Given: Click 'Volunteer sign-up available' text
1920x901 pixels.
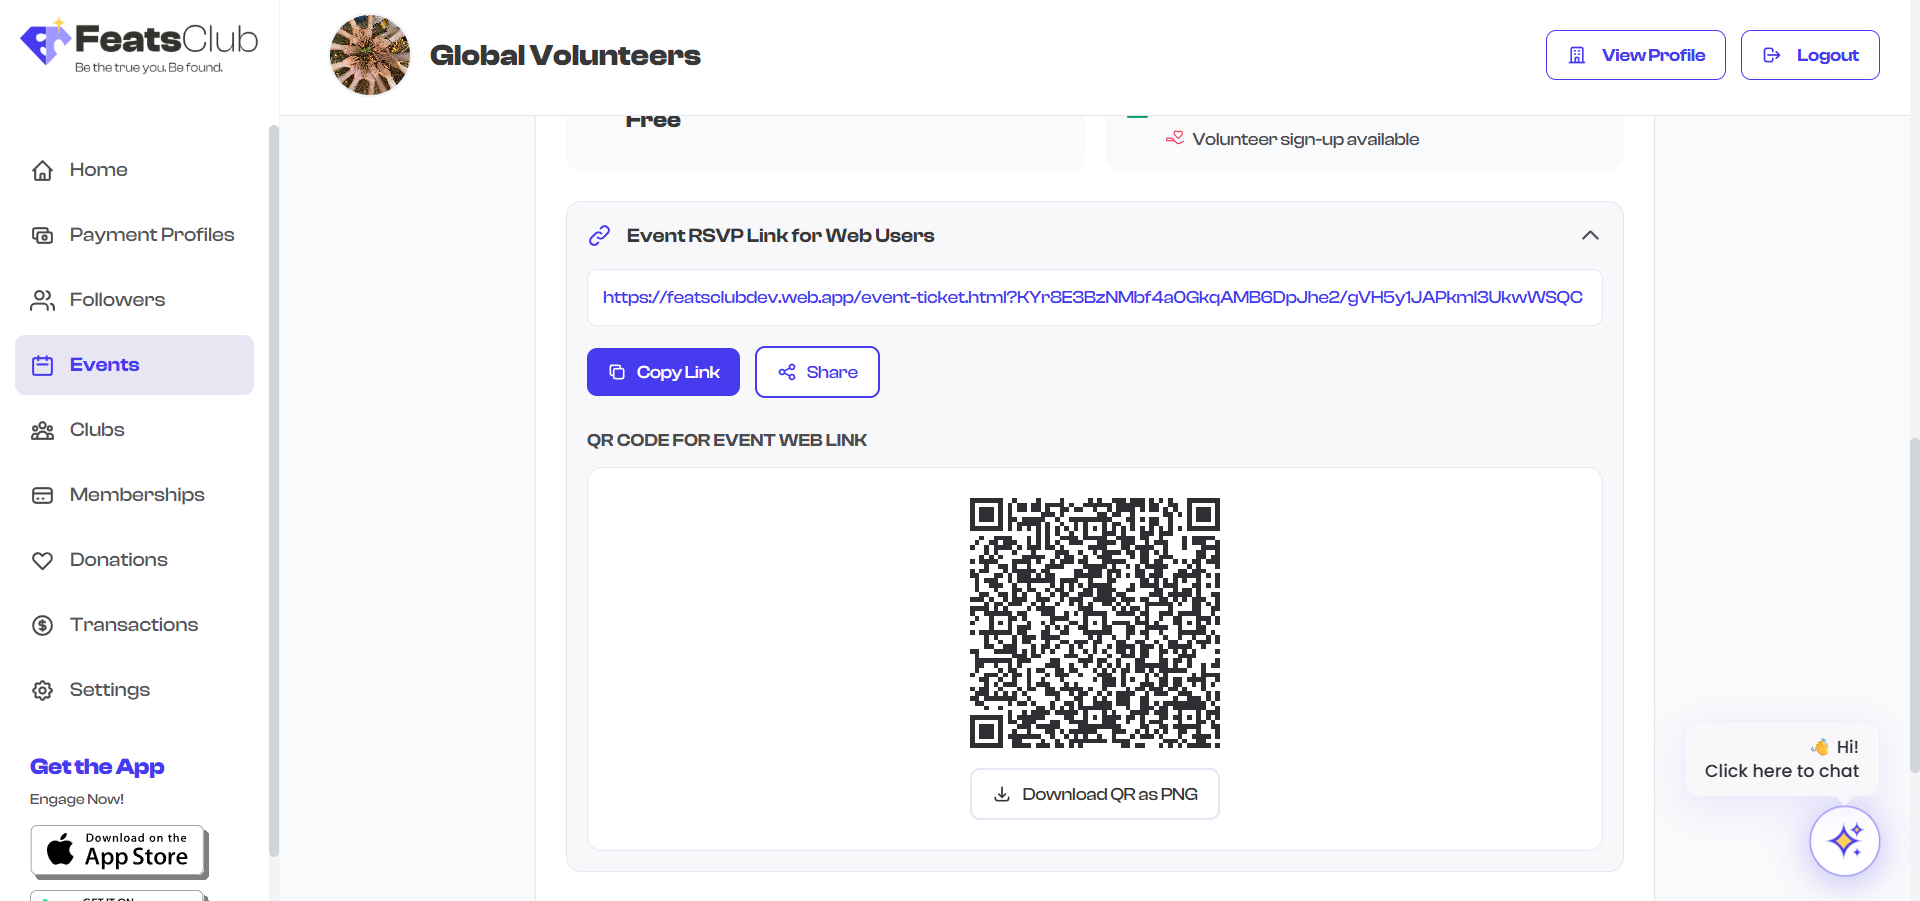Looking at the screenshot, I should pos(1306,139).
